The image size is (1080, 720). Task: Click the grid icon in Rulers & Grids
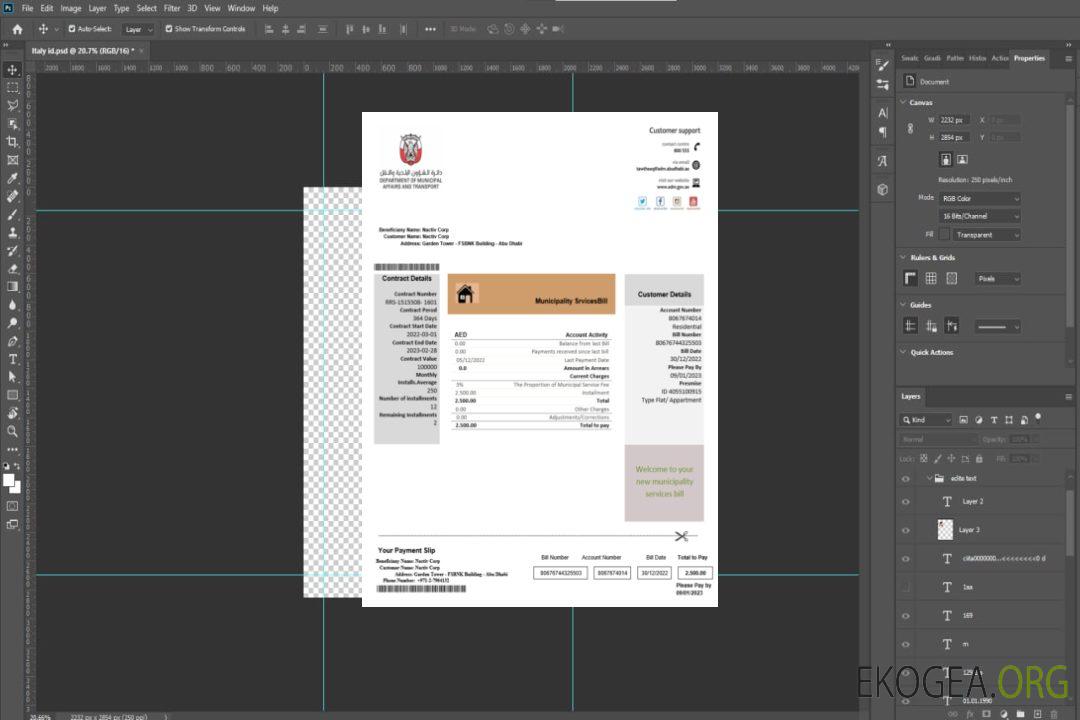(x=931, y=279)
